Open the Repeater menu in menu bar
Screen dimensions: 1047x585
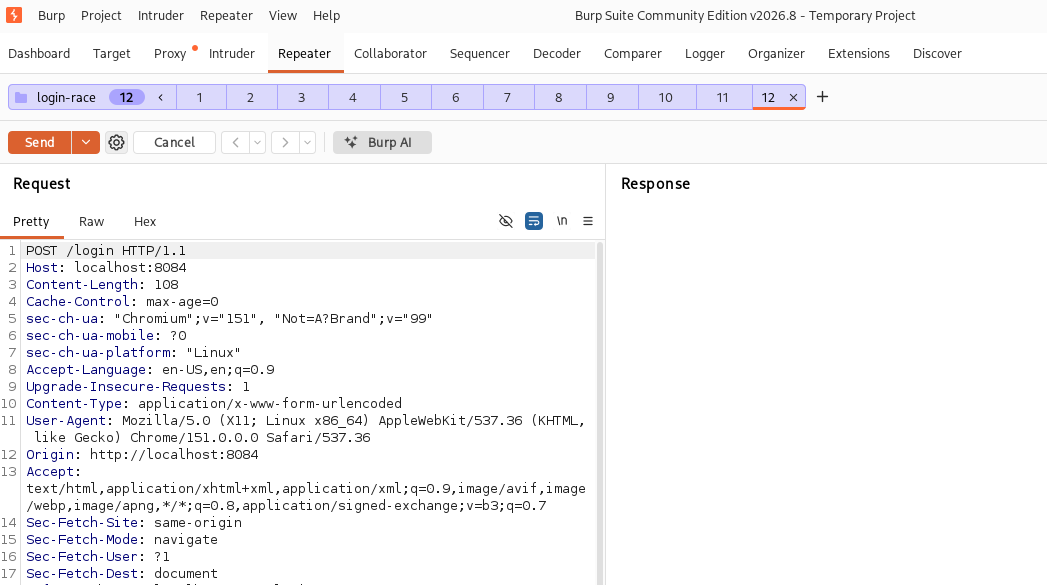[226, 15]
